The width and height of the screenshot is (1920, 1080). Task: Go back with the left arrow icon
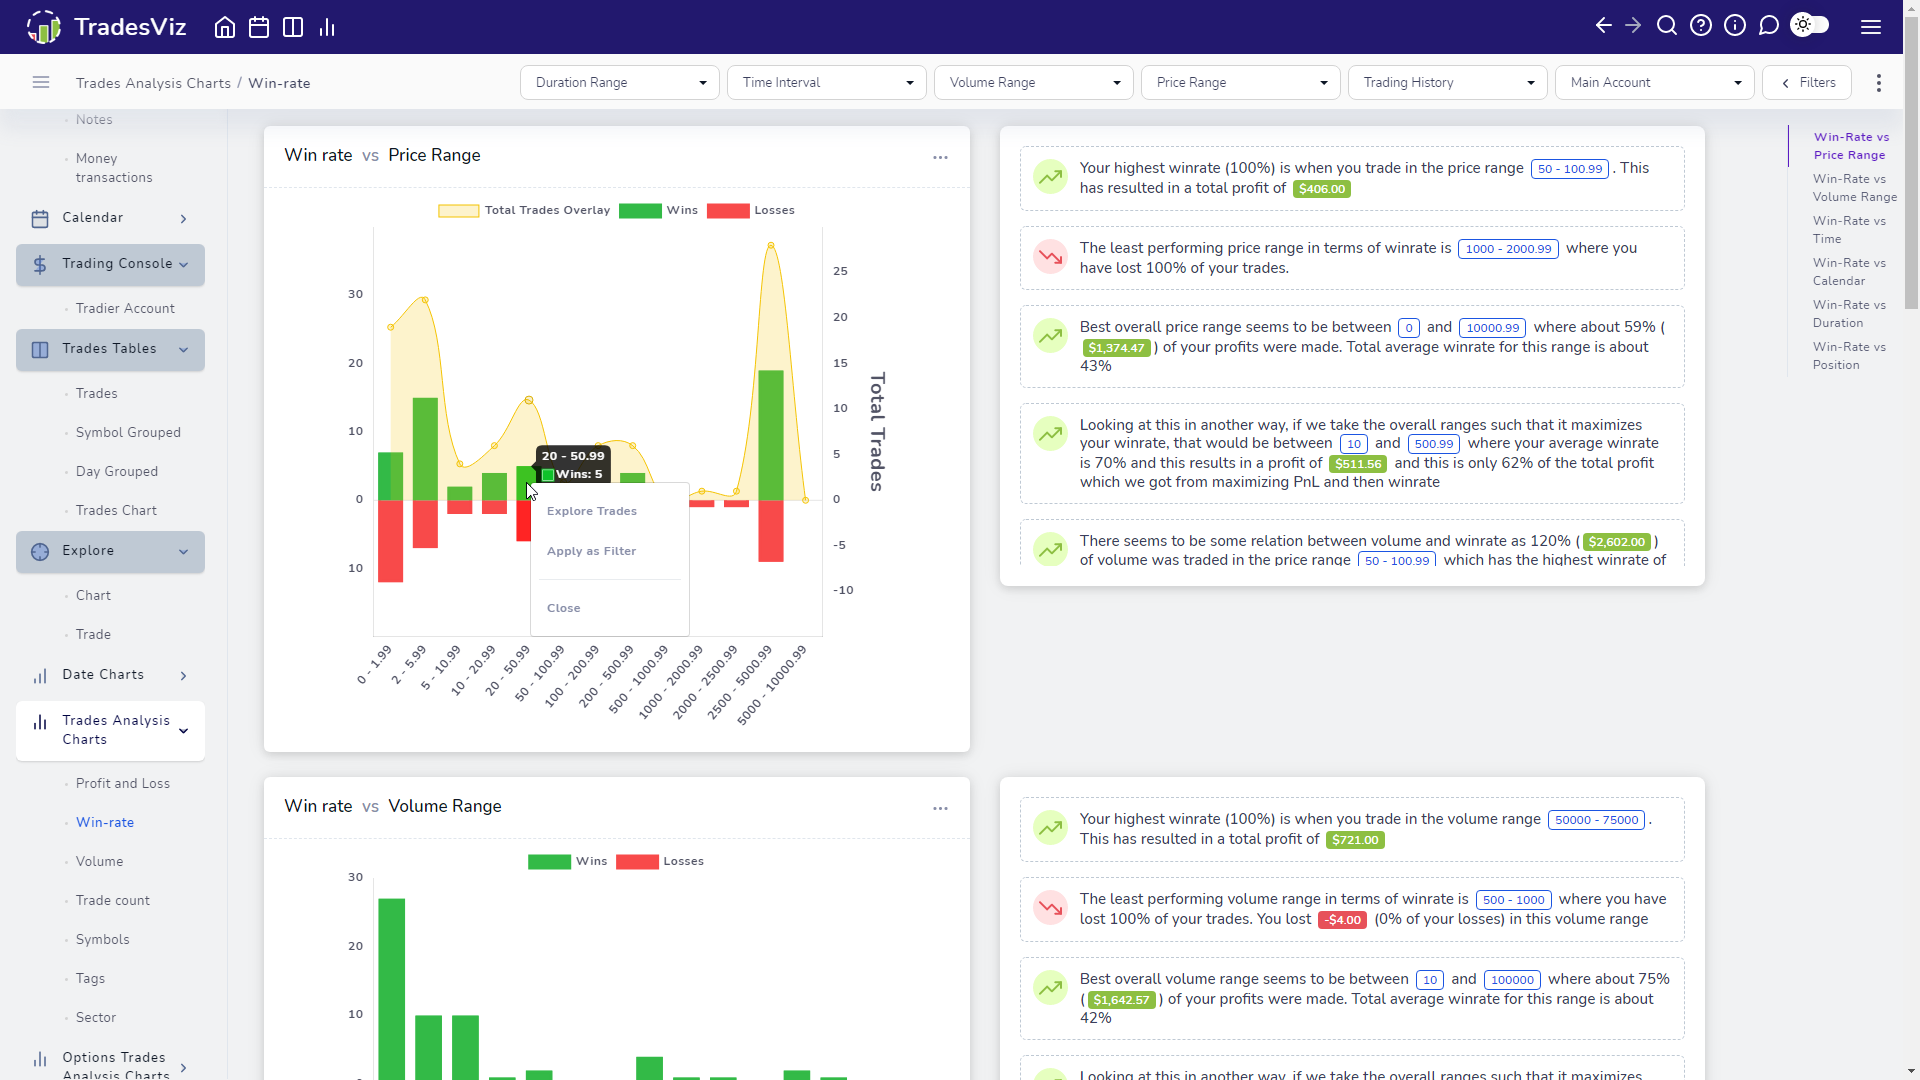click(x=1604, y=26)
